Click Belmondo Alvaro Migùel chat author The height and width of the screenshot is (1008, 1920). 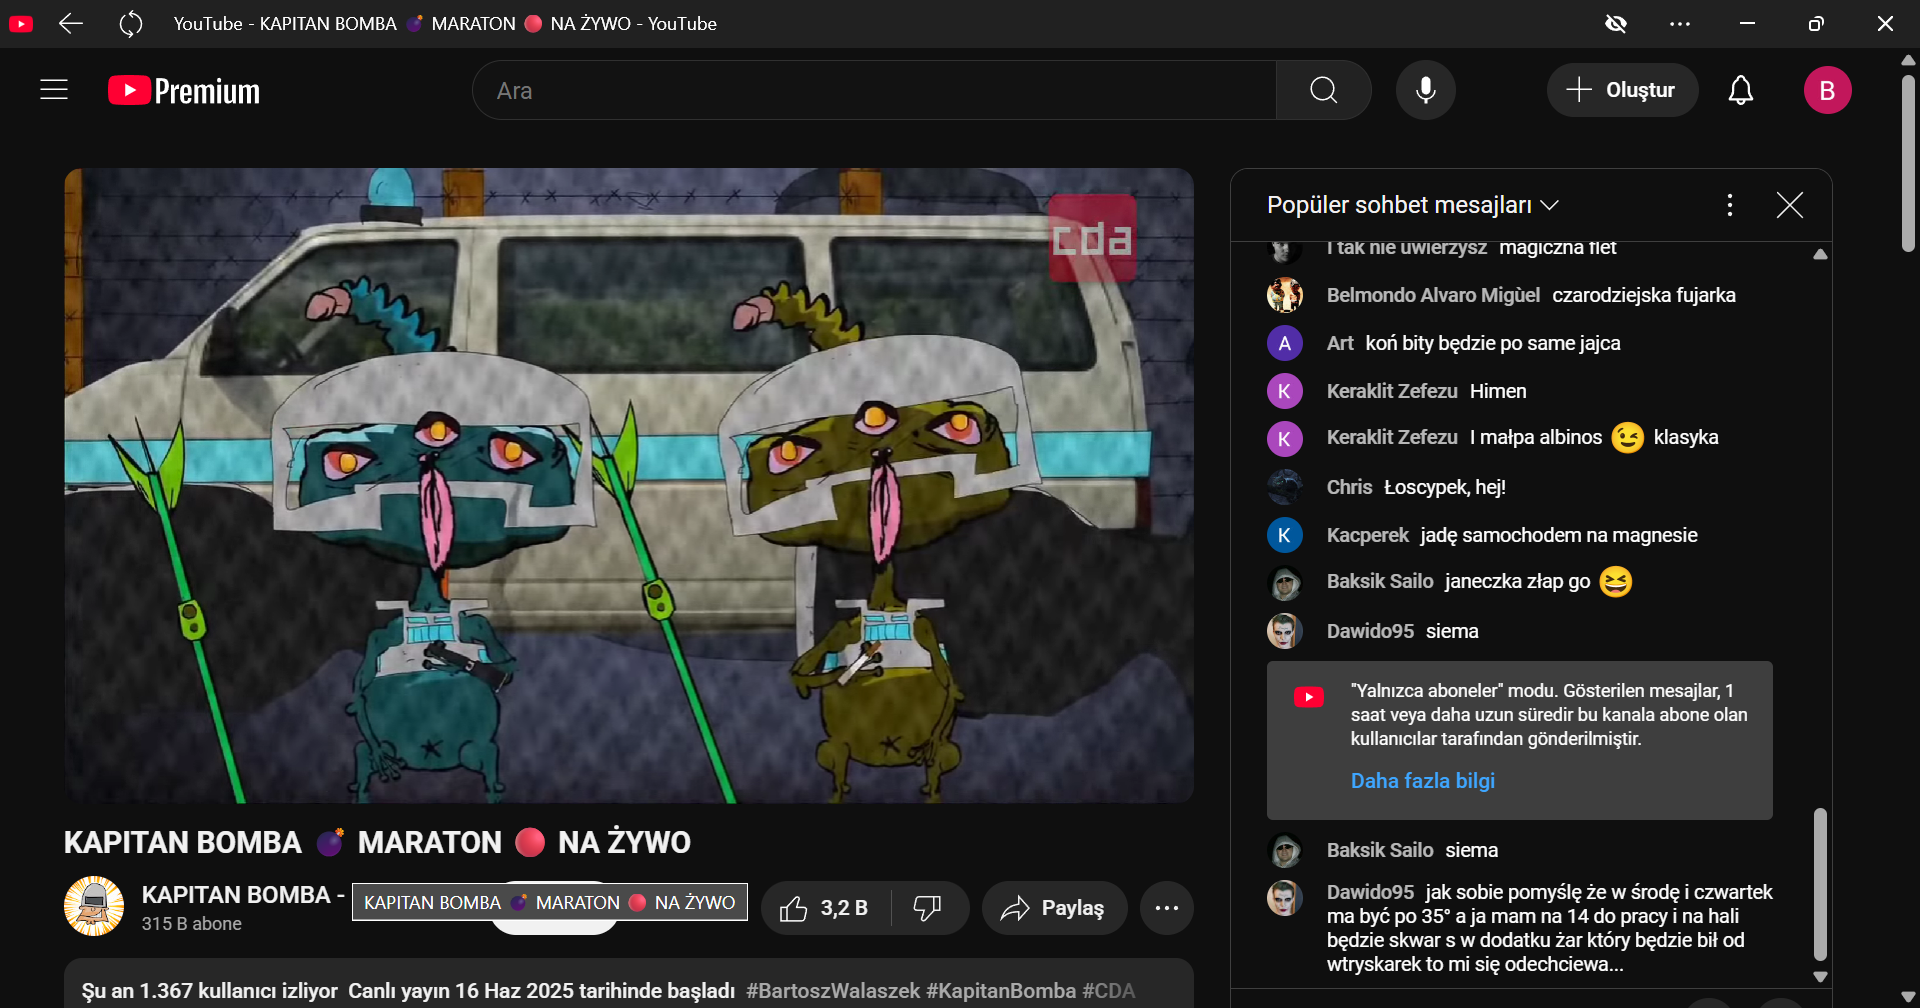coord(1433,295)
